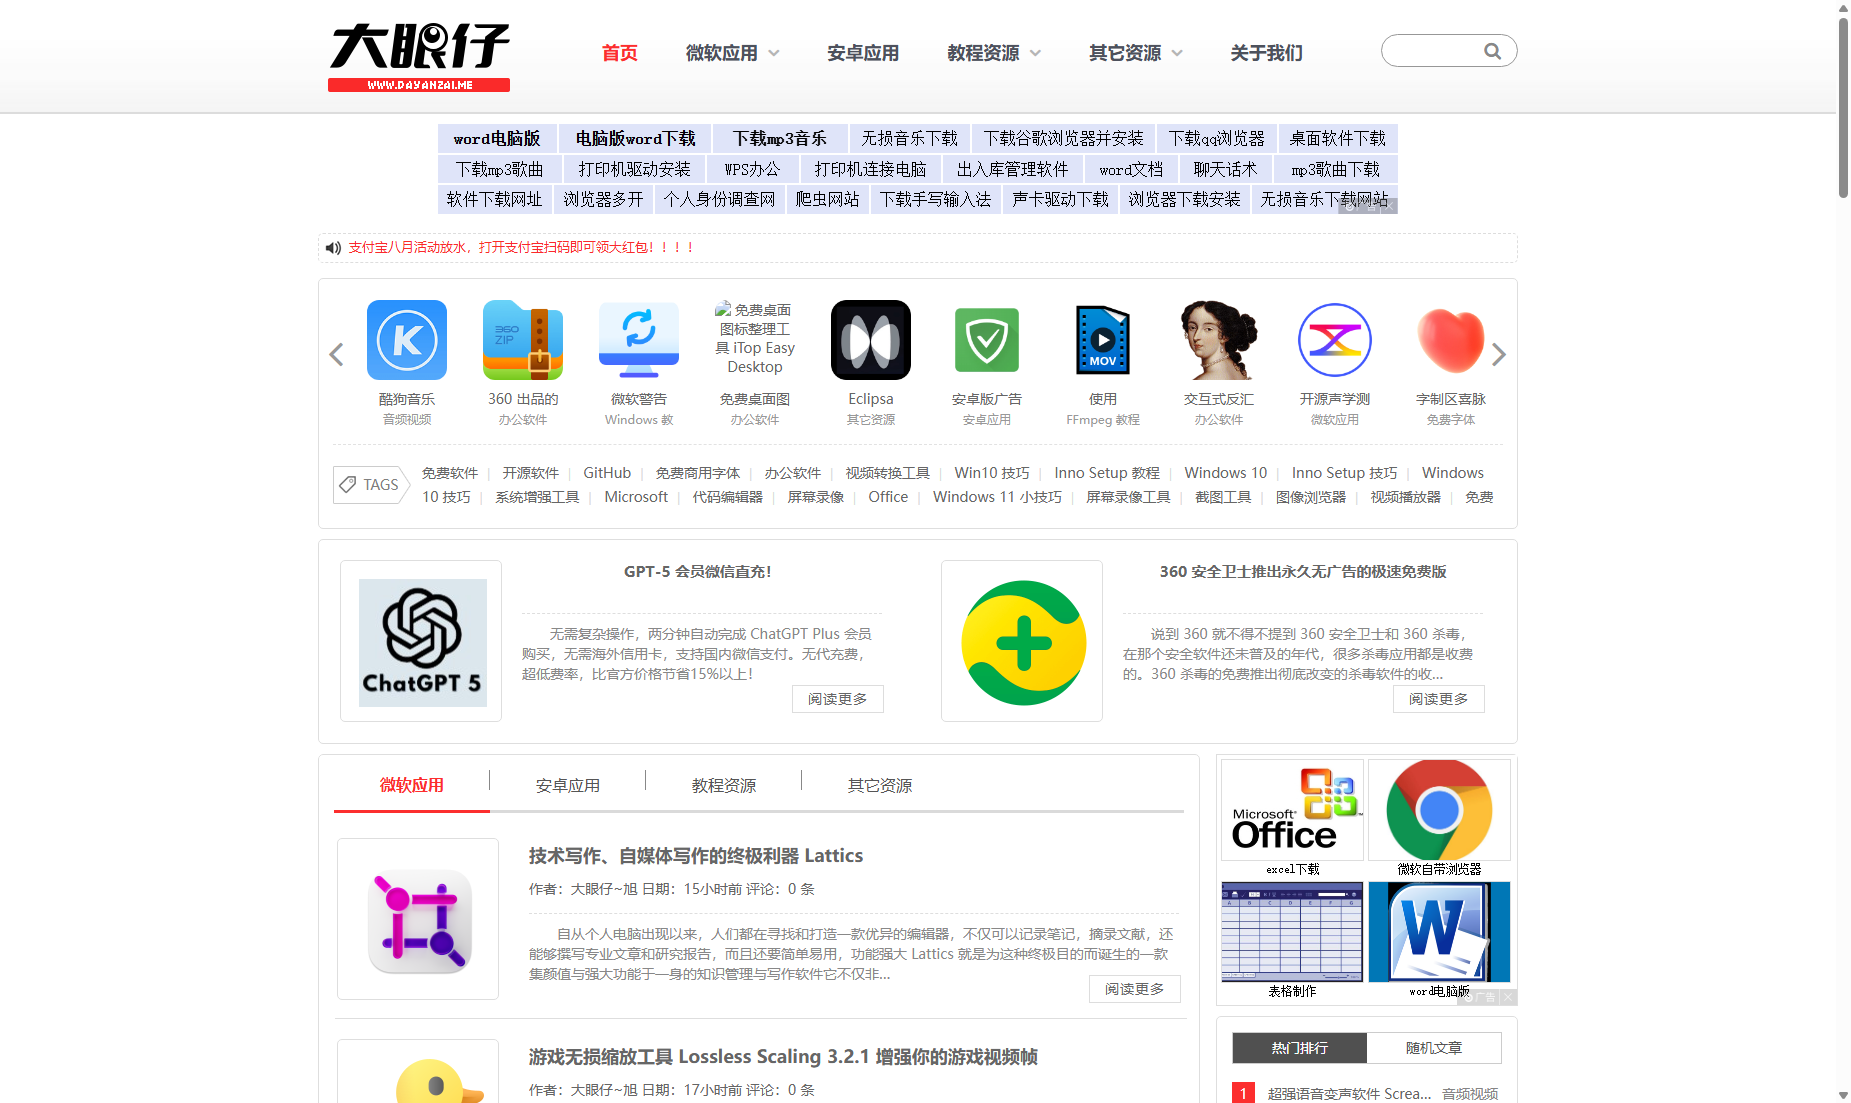This screenshot has height=1103, width=1851.
Task: Open the Eclipsa app icon
Action: [x=871, y=340]
